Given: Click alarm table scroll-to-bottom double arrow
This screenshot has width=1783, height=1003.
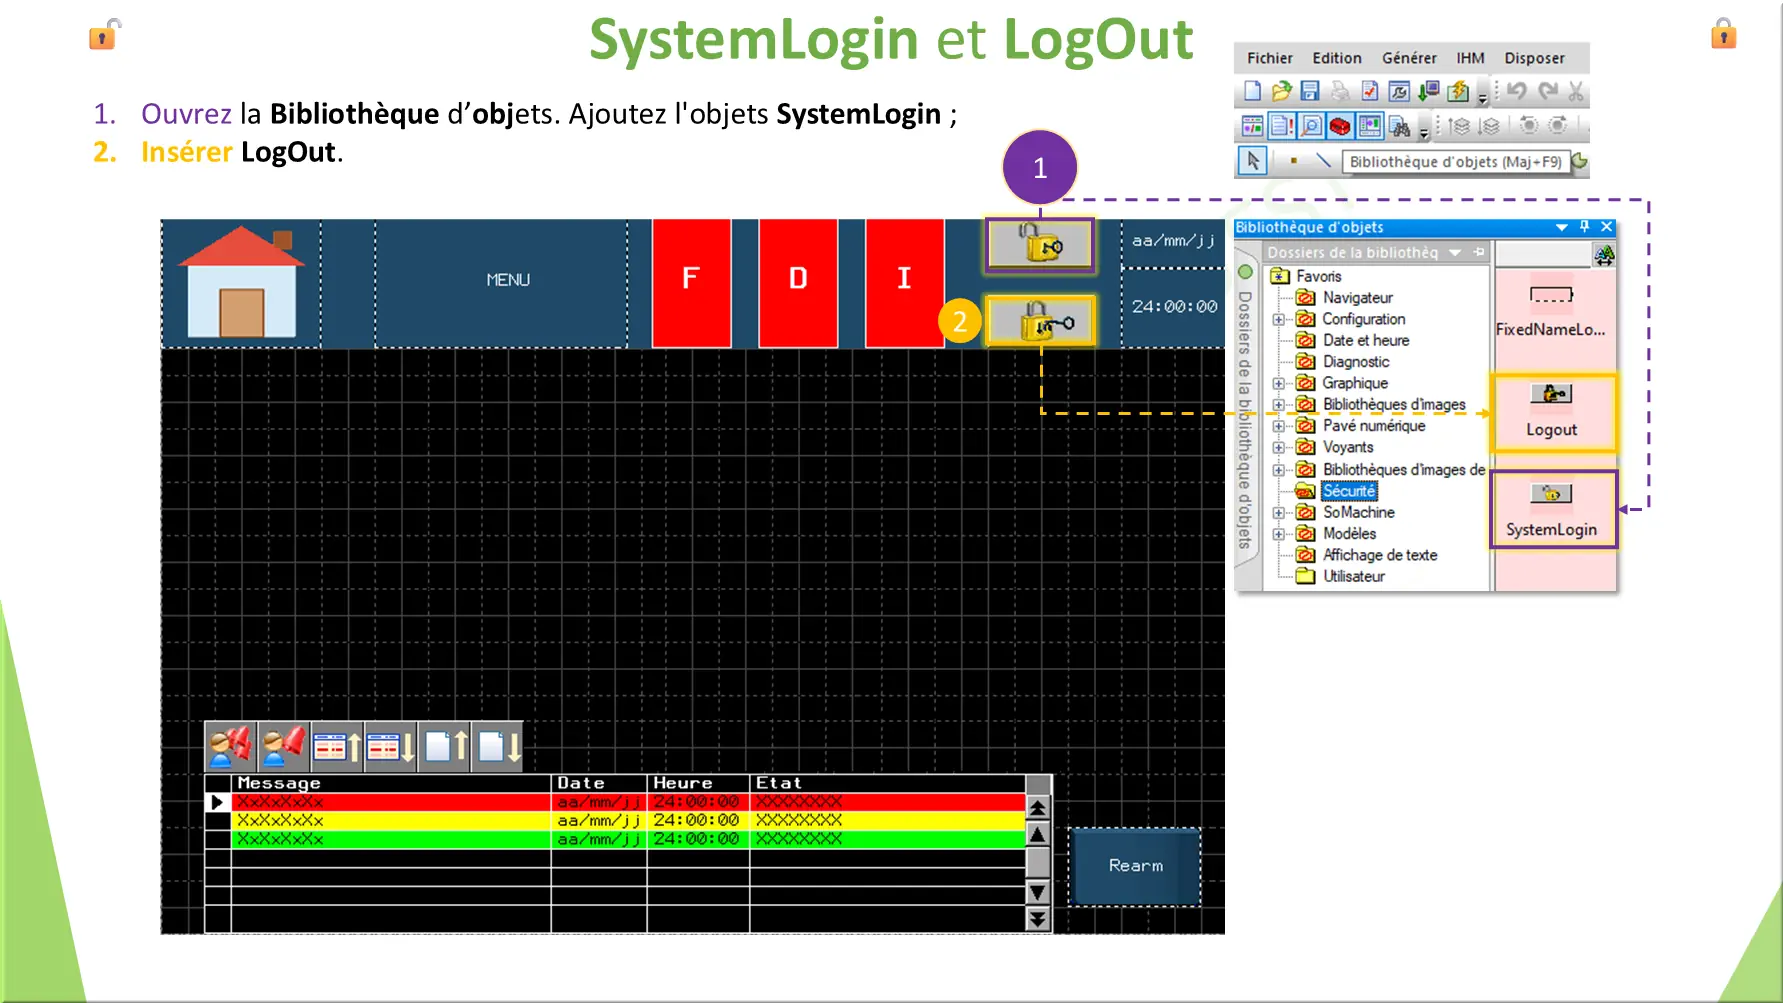Looking at the screenshot, I should tap(1038, 919).
